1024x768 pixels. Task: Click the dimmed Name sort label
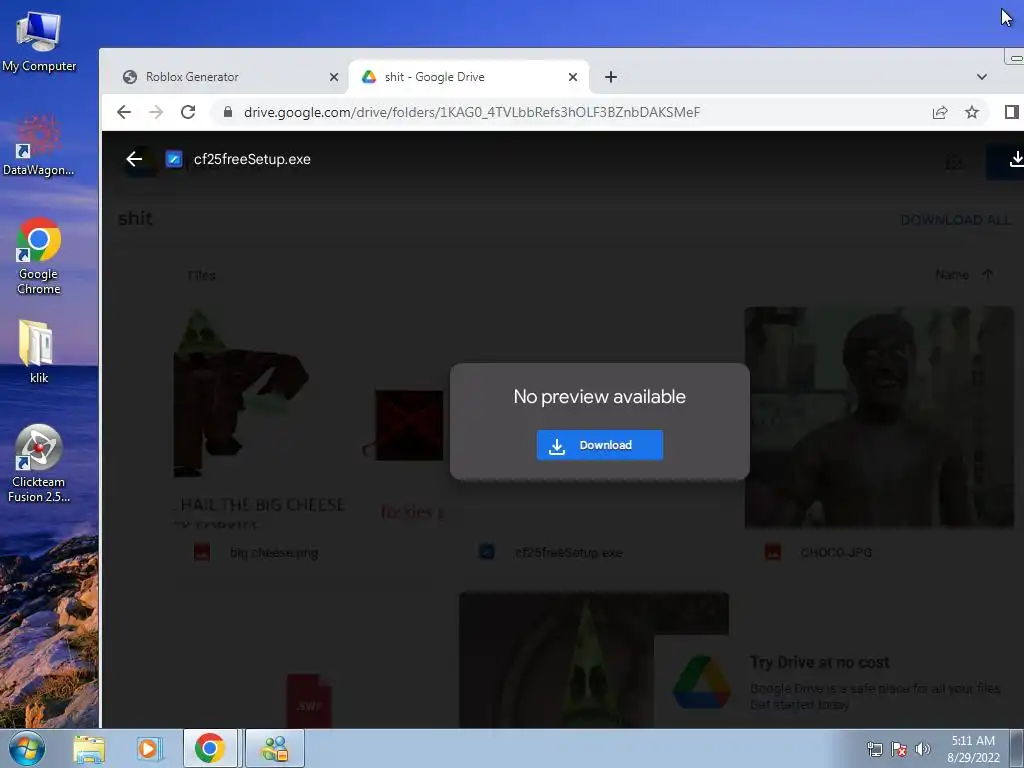click(x=952, y=275)
